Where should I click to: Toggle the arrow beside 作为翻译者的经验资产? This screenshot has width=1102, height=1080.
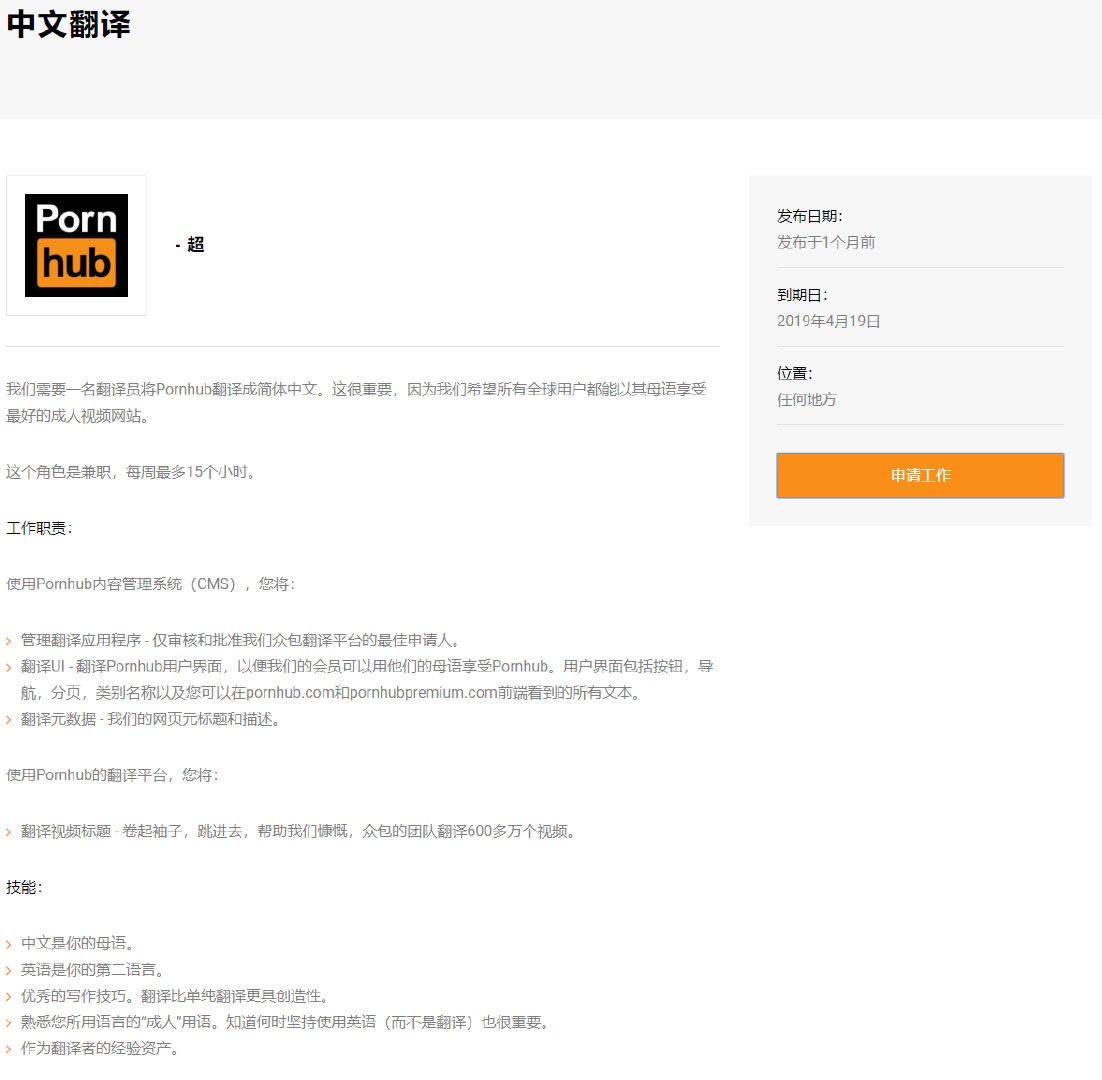point(12,1048)
